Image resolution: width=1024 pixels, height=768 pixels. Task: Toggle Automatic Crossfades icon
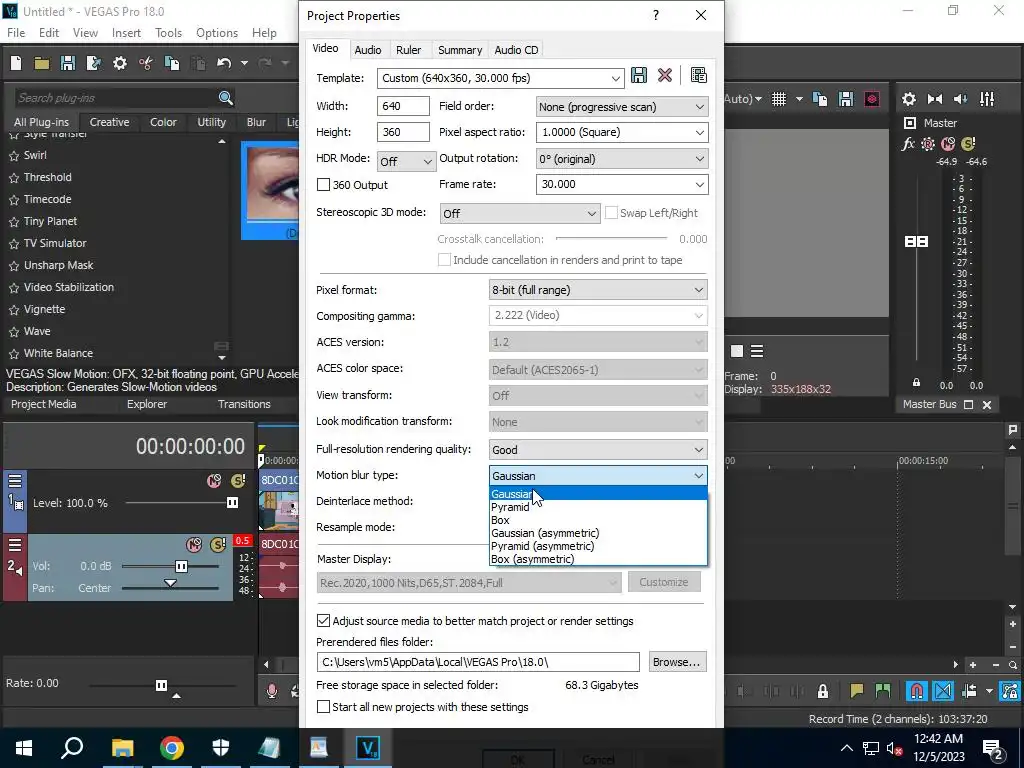(x=943, y=690)
